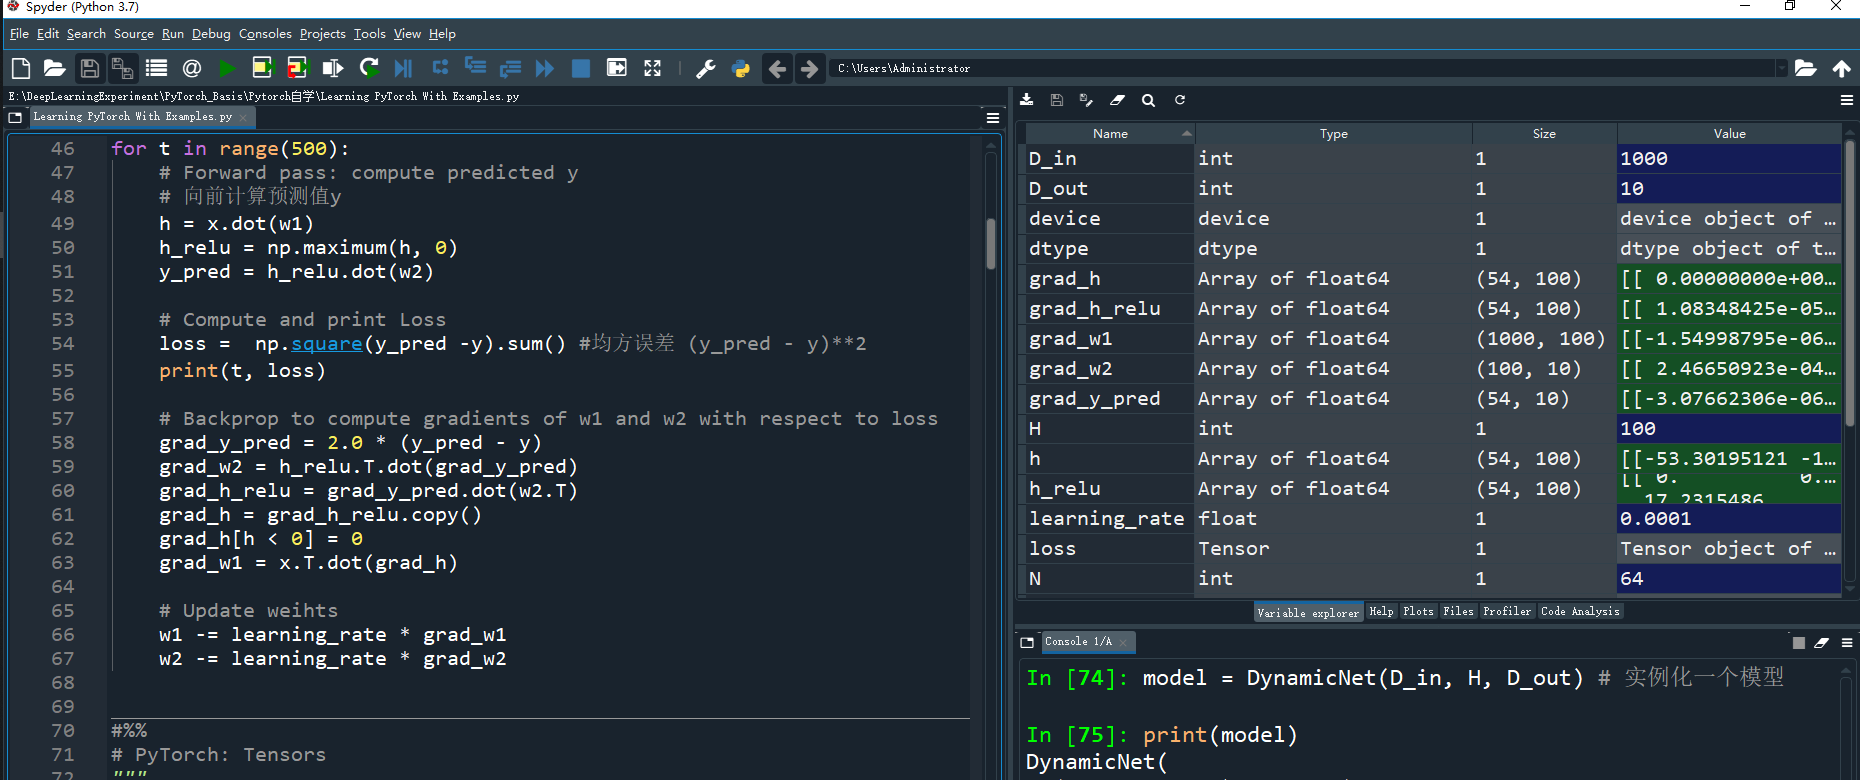
Task: Open the console pane options menu
Action: point(1846,643)
